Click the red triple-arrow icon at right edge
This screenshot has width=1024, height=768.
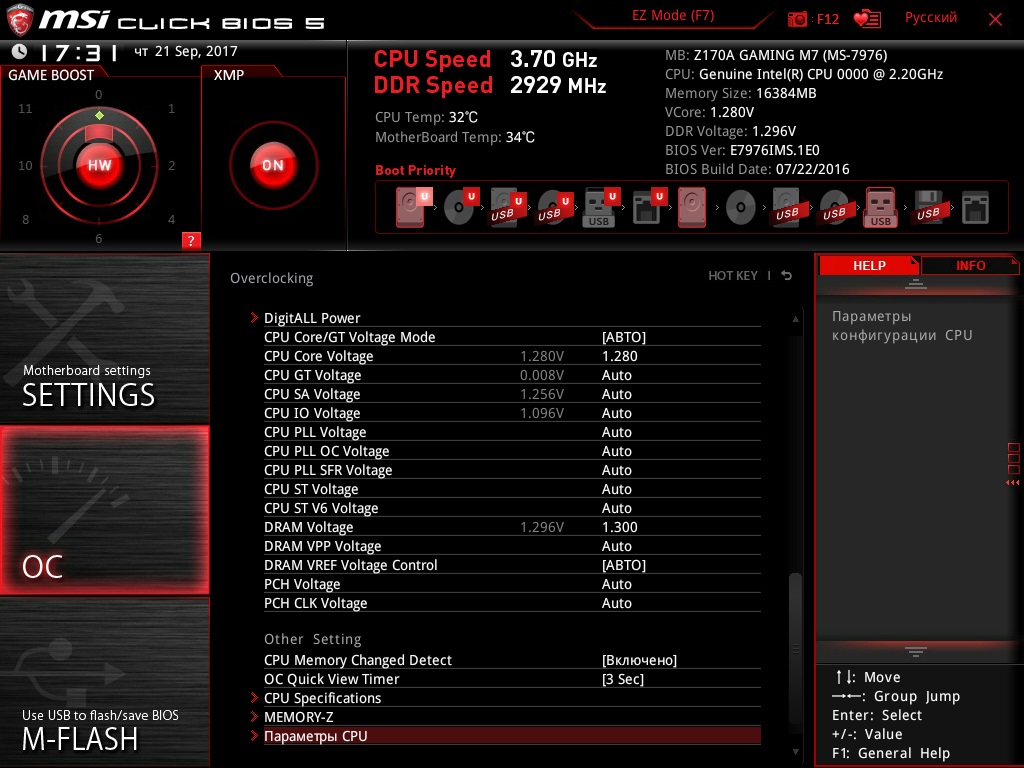[x=1013, y=483]
